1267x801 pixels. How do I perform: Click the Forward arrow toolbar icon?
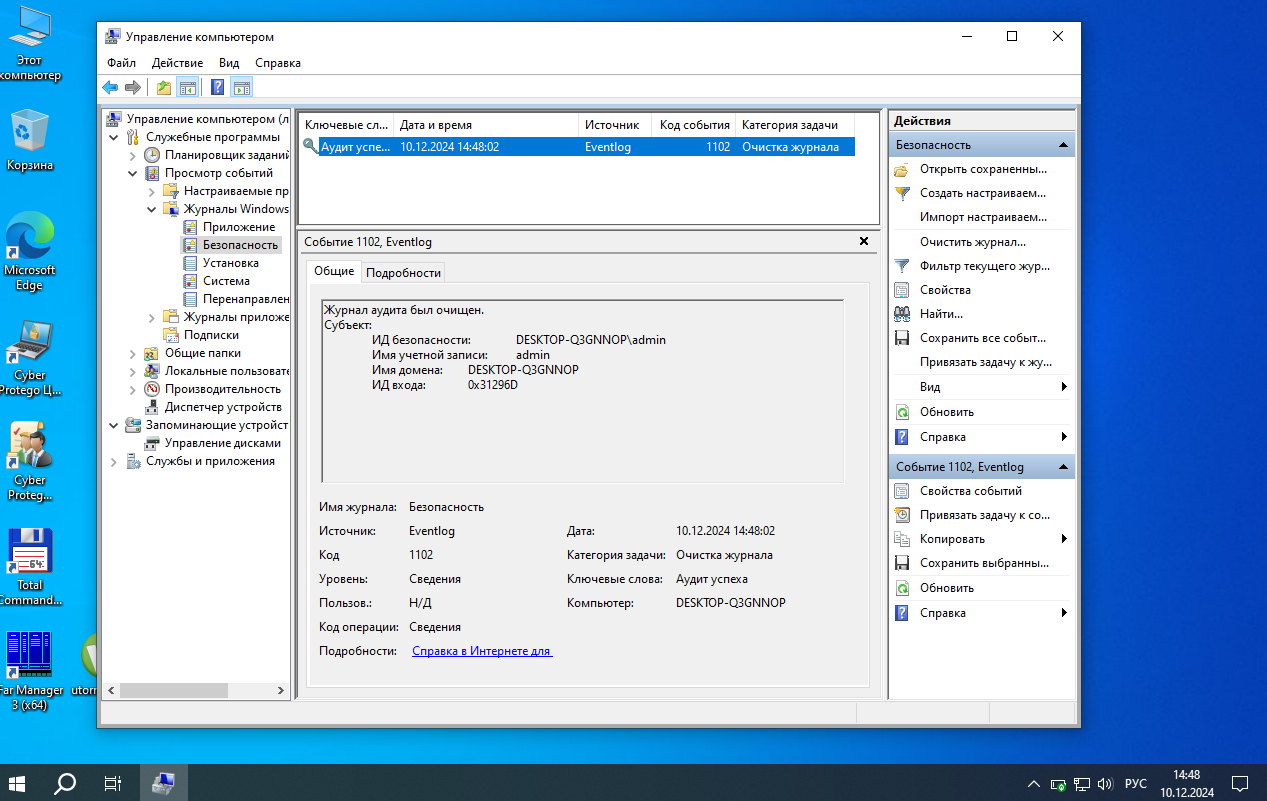pyautogui.click(x=132, y=87)
